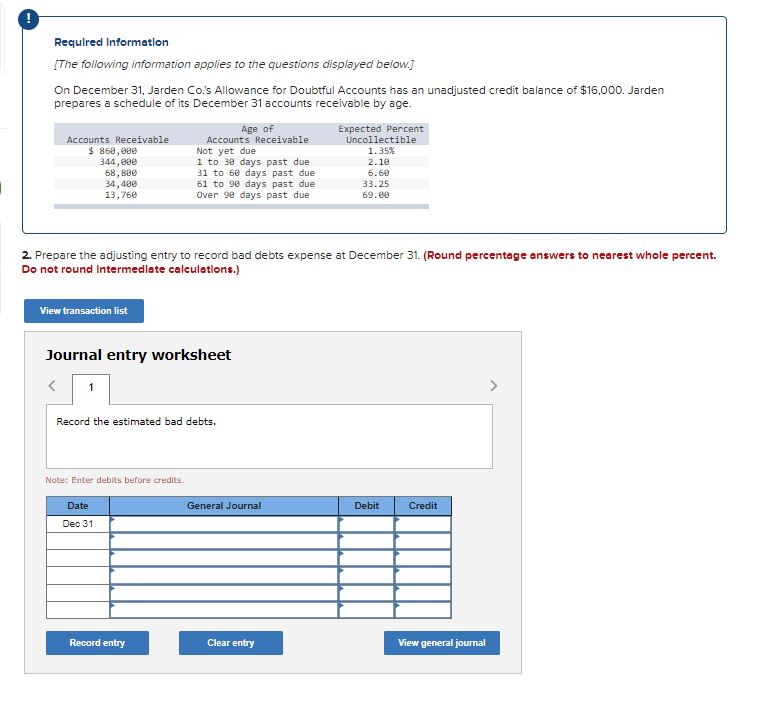Screen dimensions: 773x711
Task: Click 'Over 90 days past due'
Action: pyautogui.click(x=253, y=195)
